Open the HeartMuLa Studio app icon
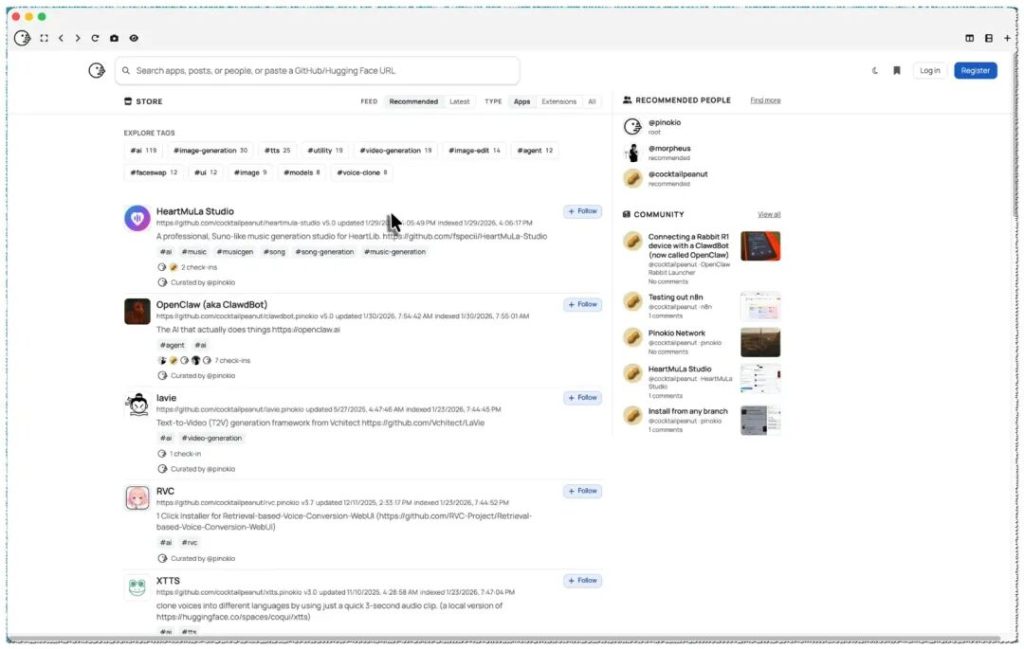Image resolution: width=1024 pixels, height=649 pixels. tap(137, 218)
